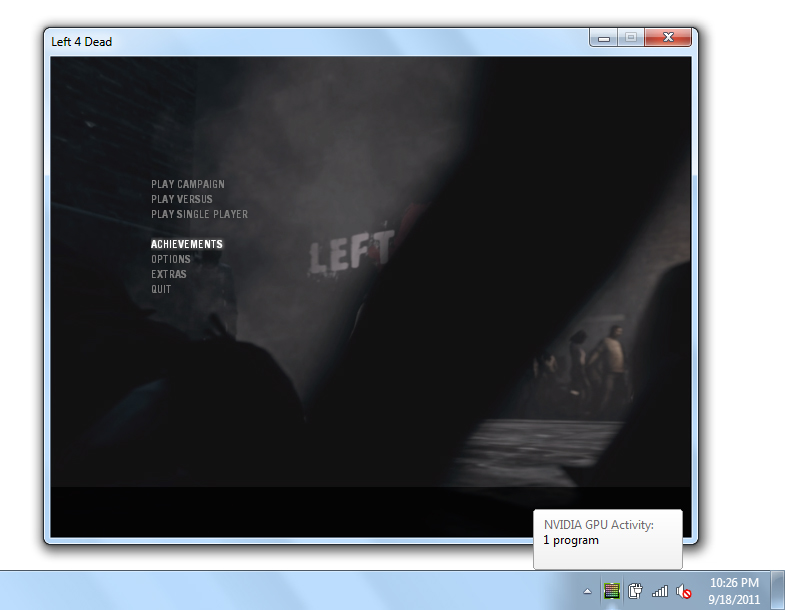Click Quit in the game menu

161,289
